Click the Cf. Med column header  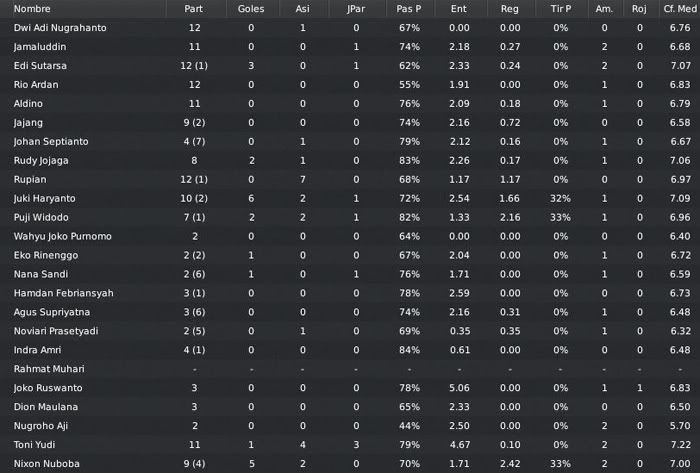679,9
